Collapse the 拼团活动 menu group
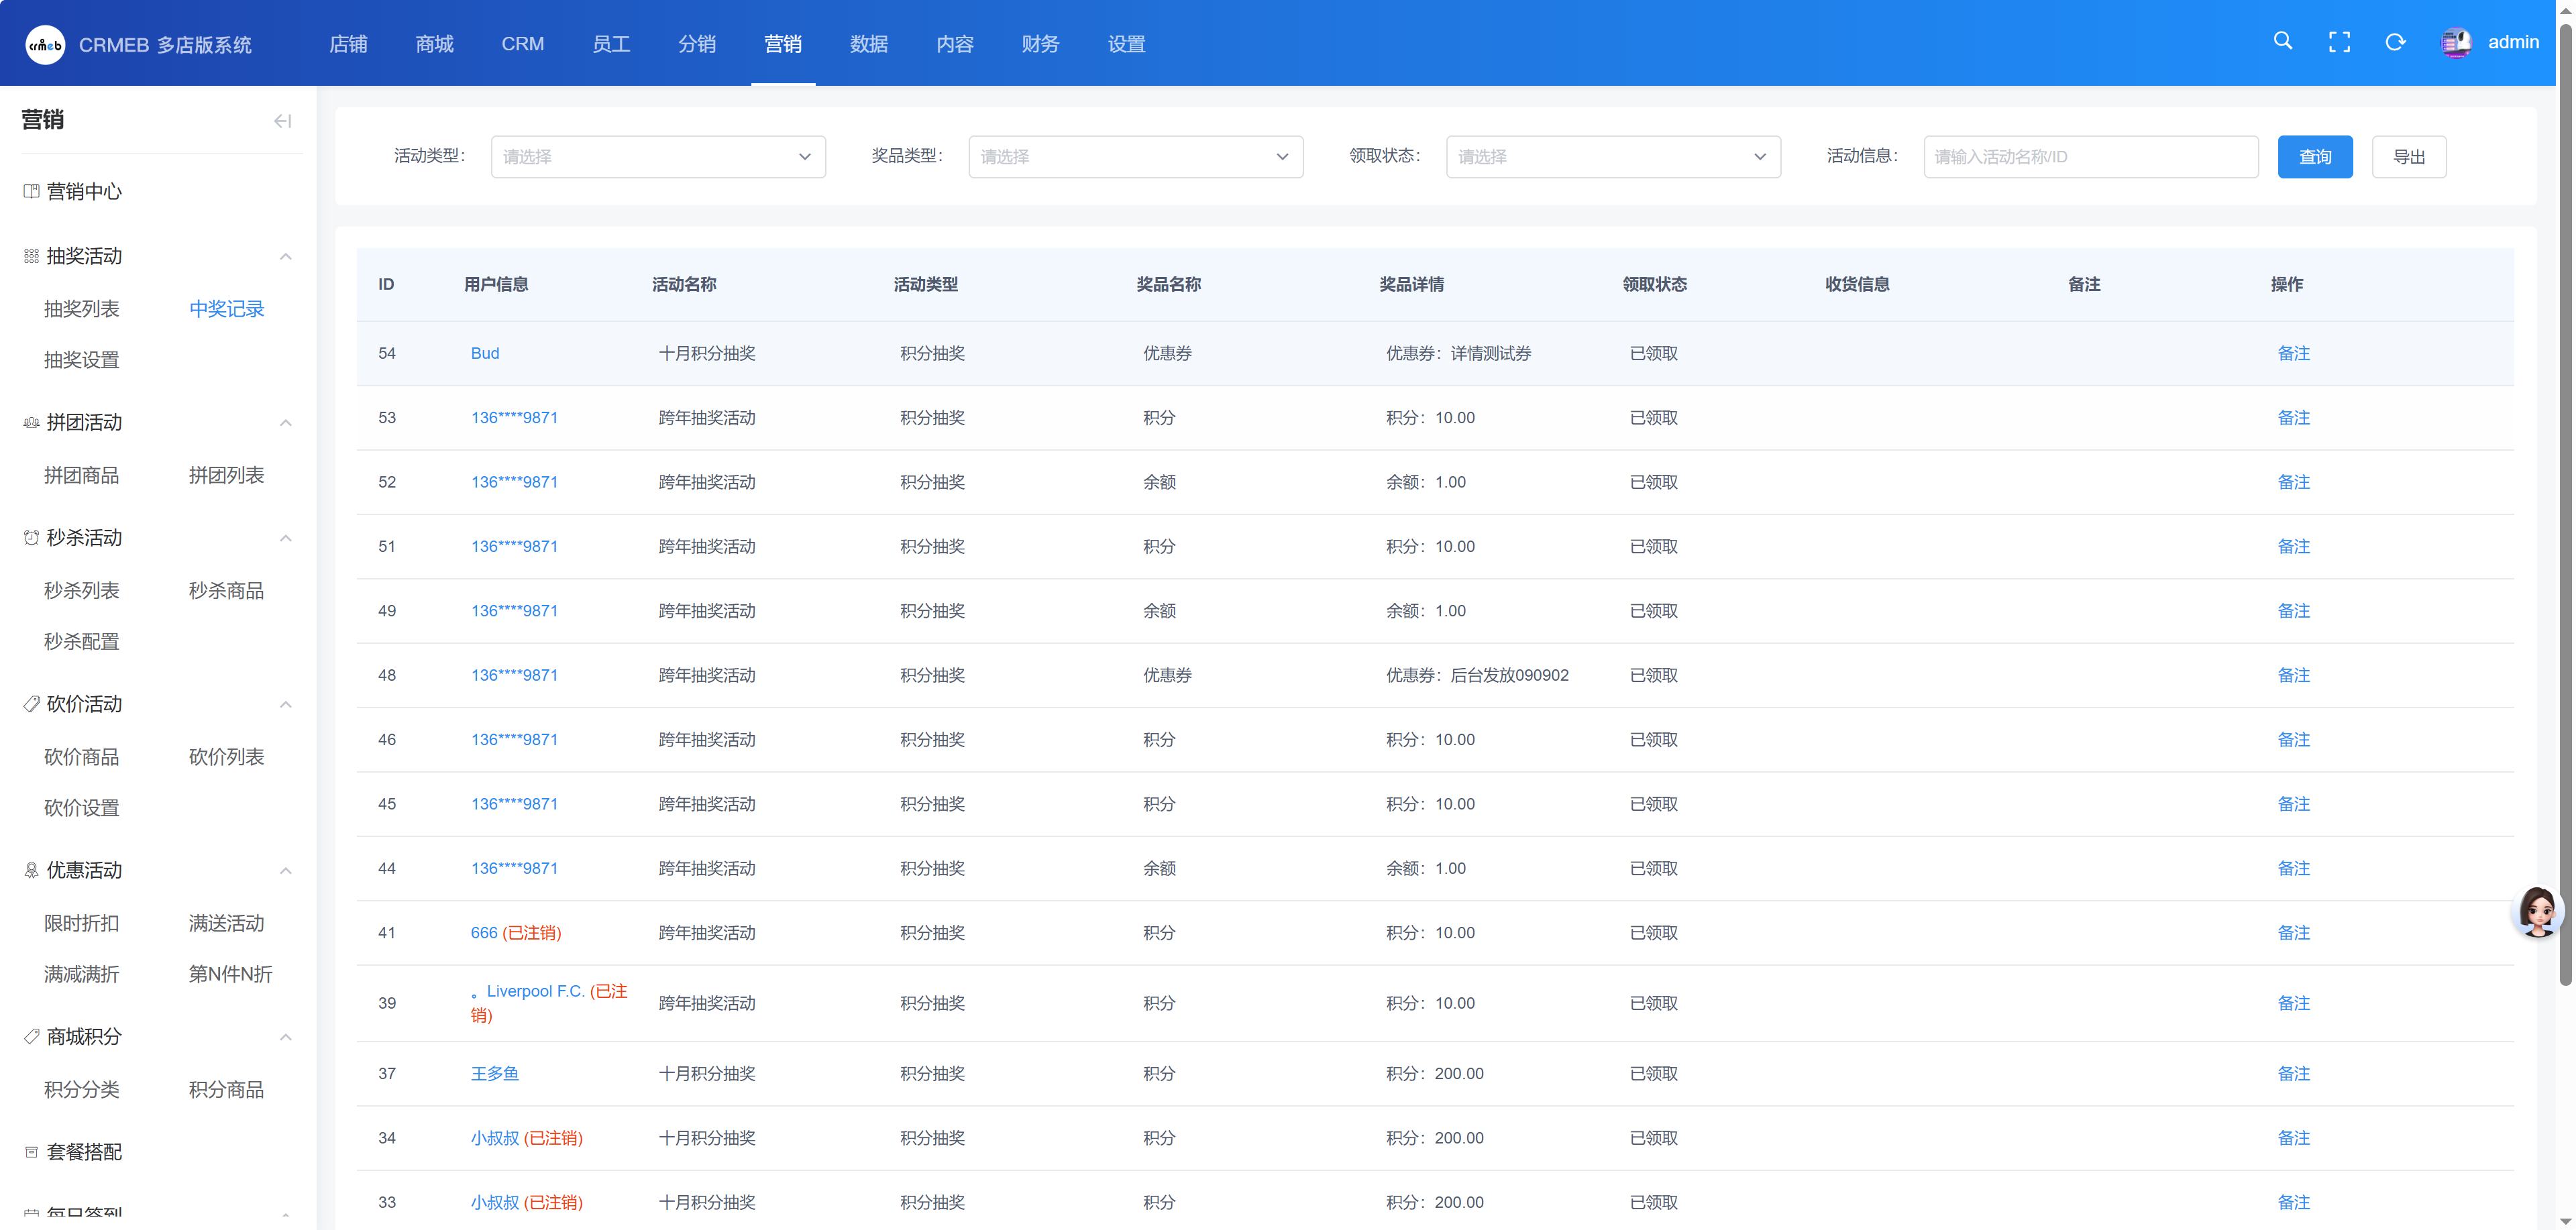The width and height of the screenshot is (2576, 1230). pos(285,422)
